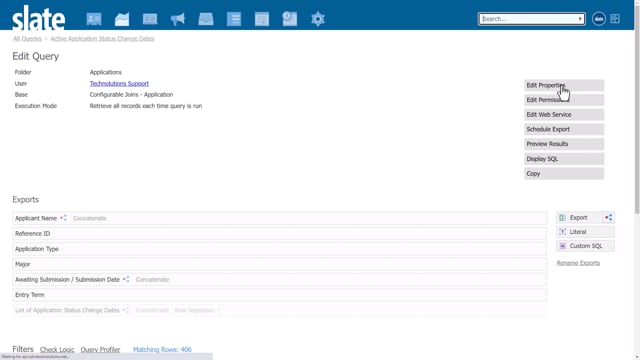
Task: Open the grid apps icon top right
Action: 615,19
